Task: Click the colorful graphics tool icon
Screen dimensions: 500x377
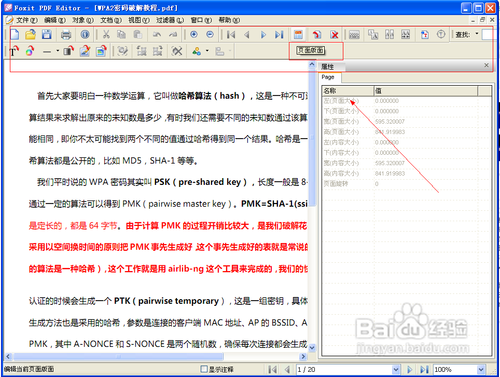Action: coord(30,51)
